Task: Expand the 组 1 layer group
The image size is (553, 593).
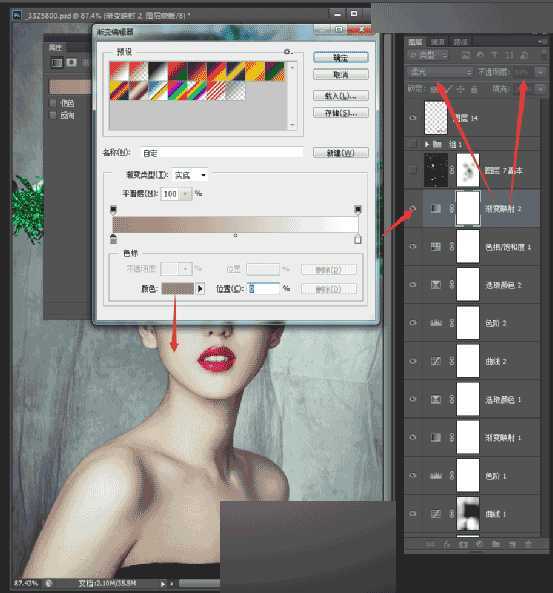Action: [427, 144]
